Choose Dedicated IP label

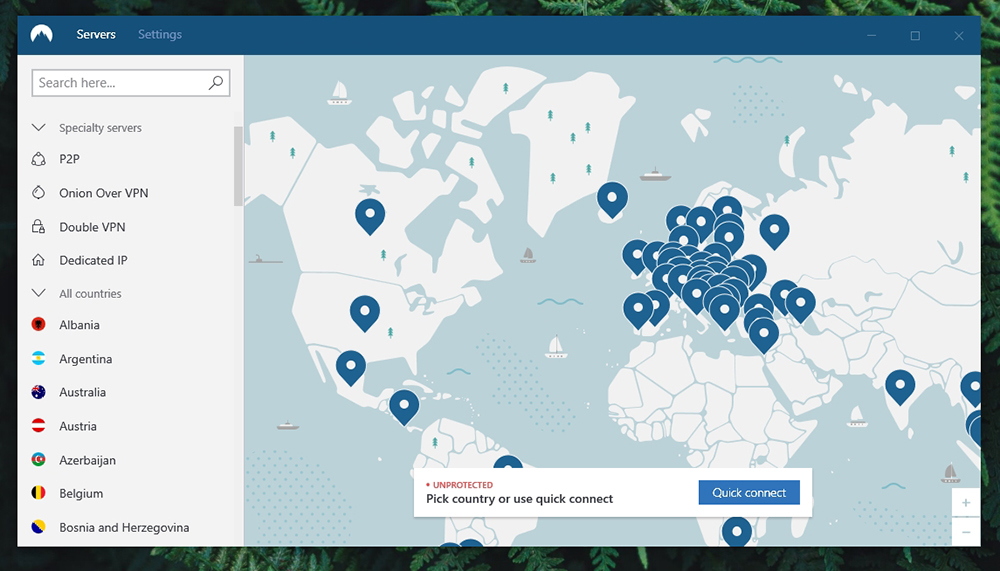(x=93, y=260)
